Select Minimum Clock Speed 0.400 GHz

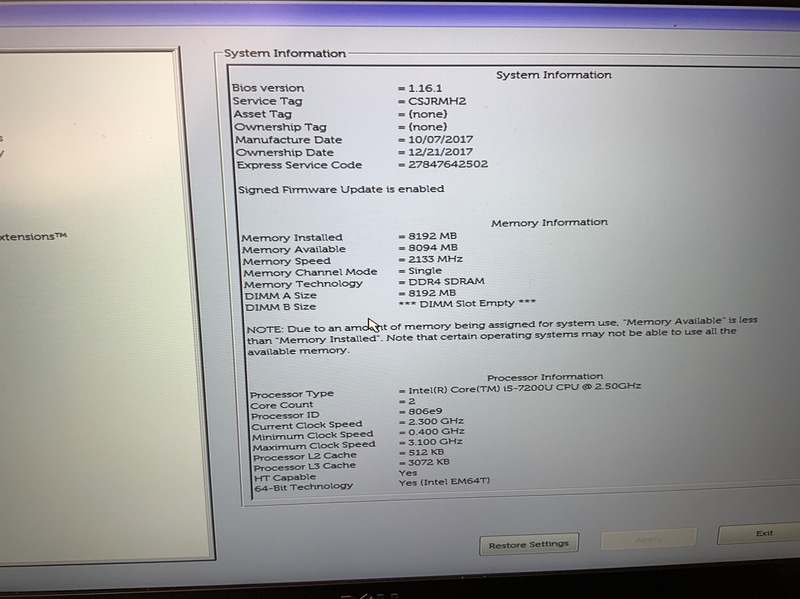coord(436,432)
